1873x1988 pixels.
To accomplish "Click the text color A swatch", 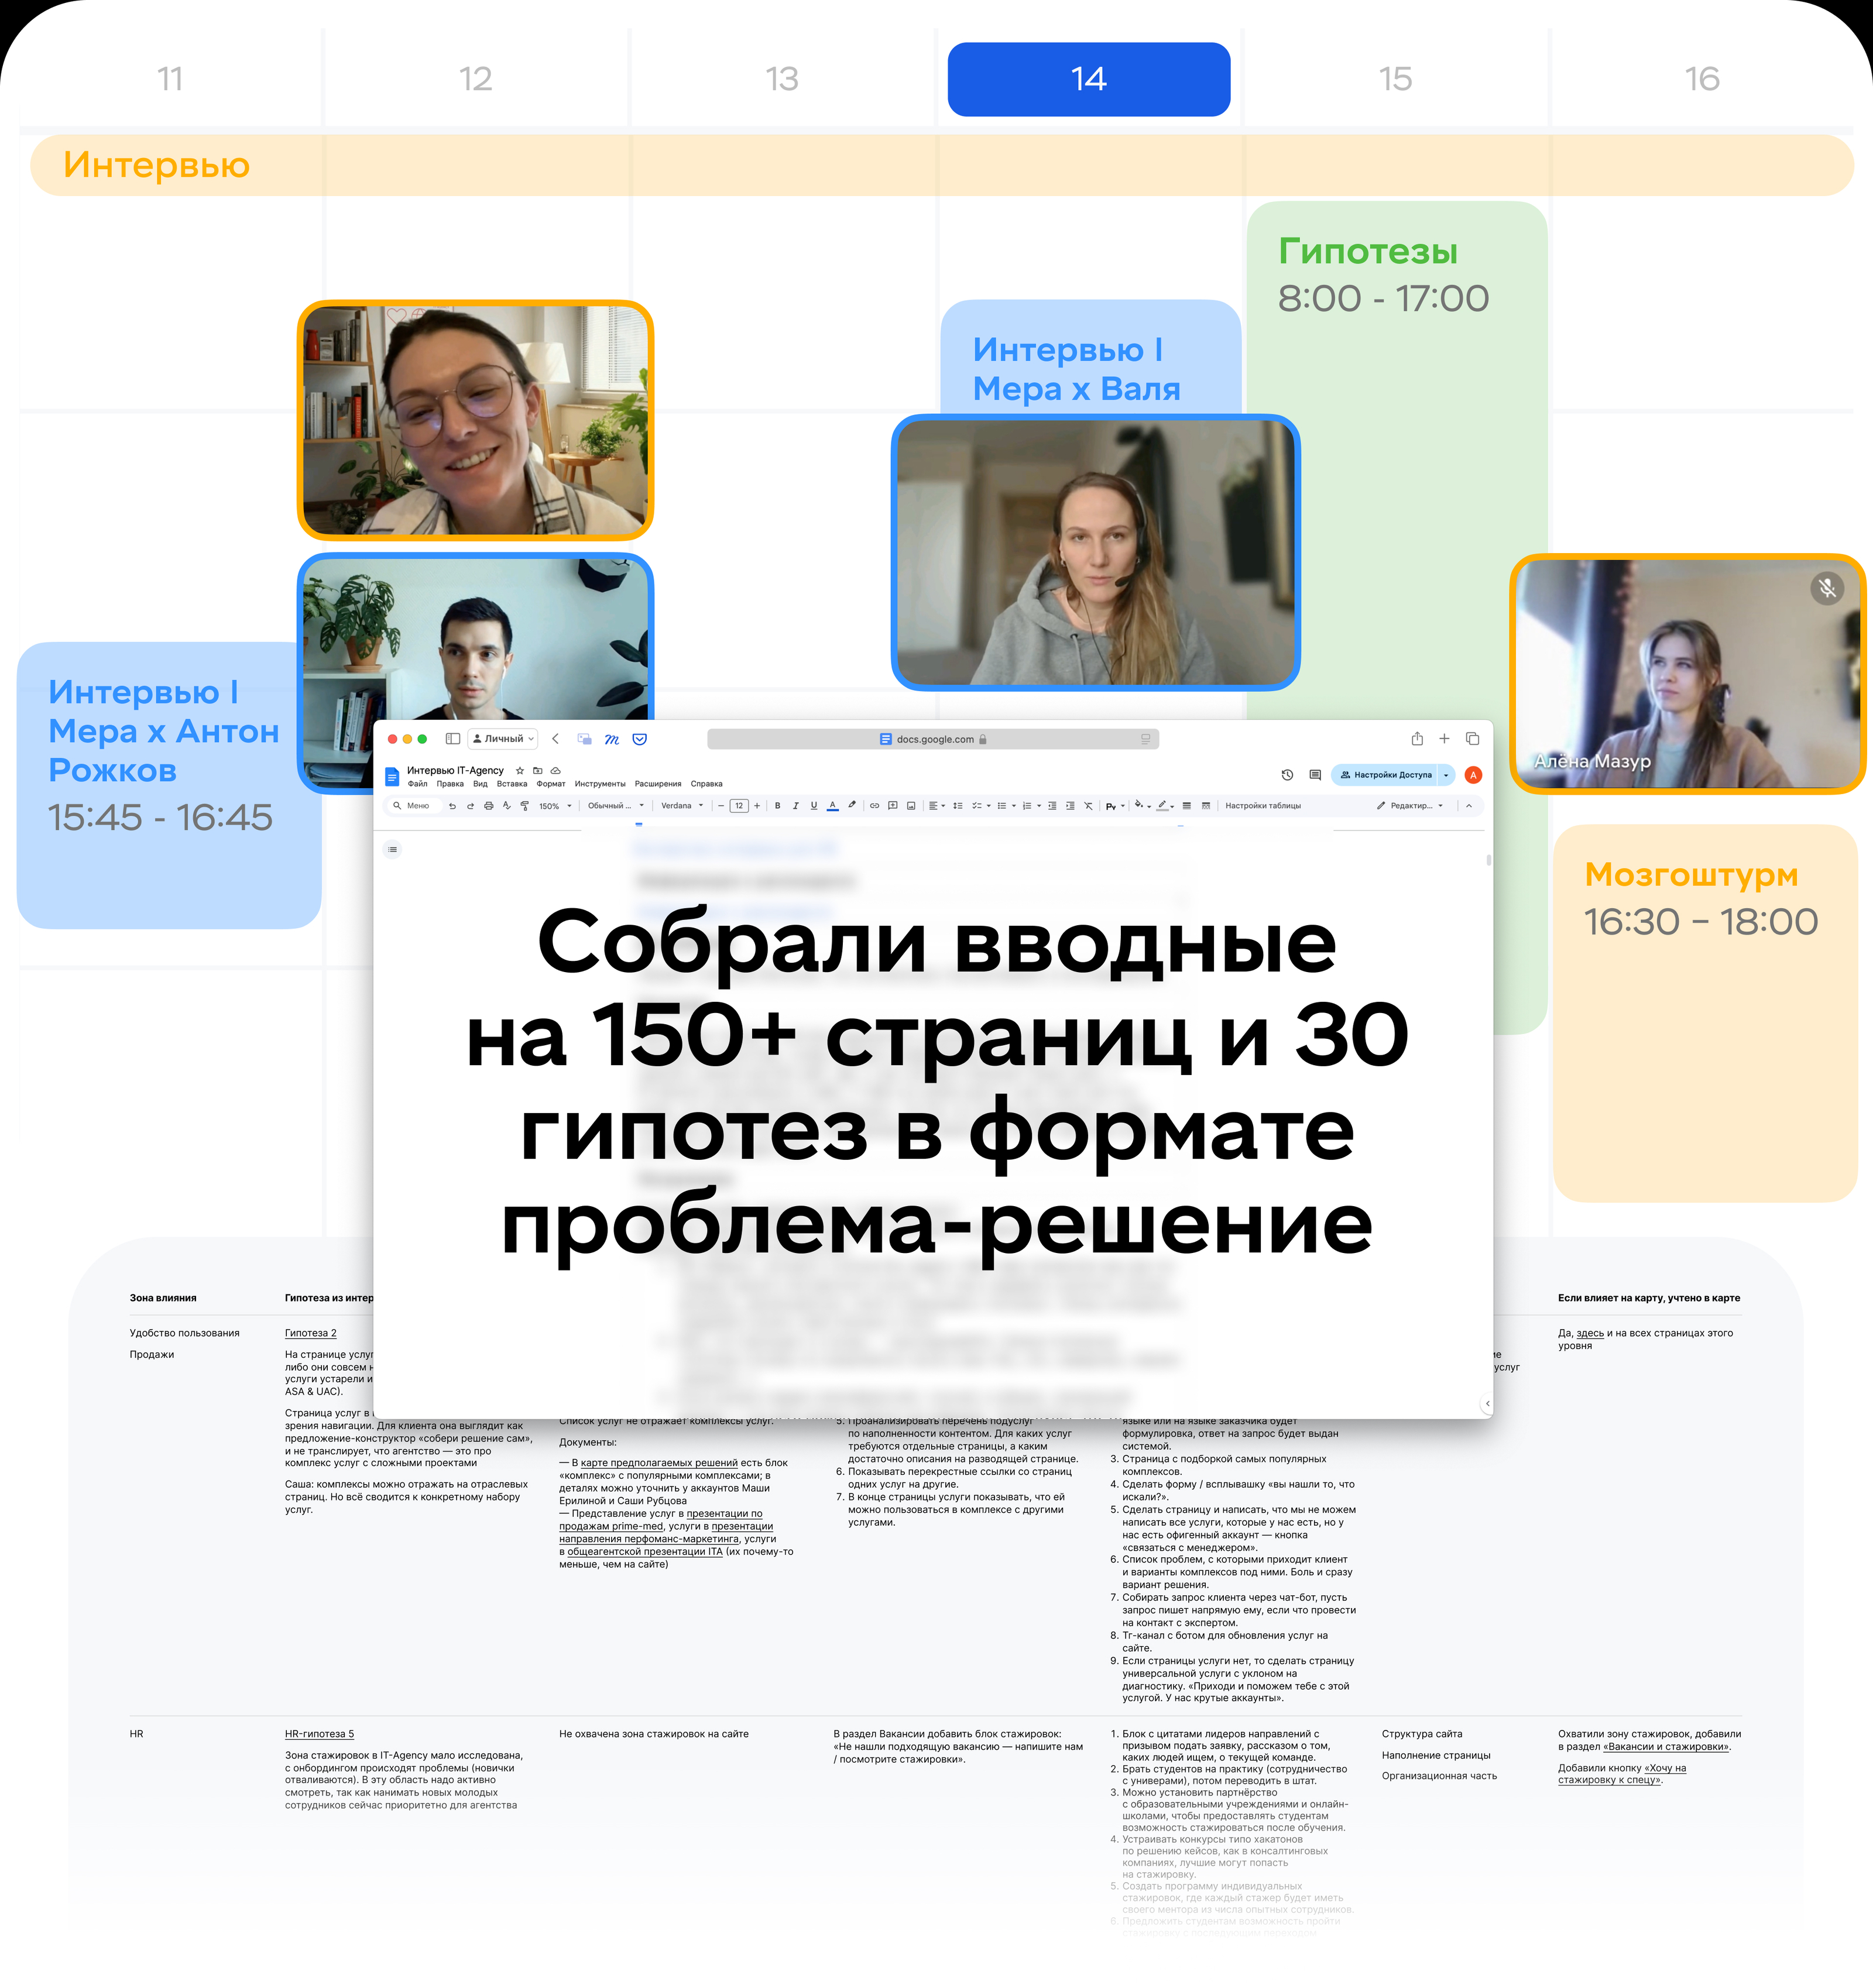I will pos(832,805).
